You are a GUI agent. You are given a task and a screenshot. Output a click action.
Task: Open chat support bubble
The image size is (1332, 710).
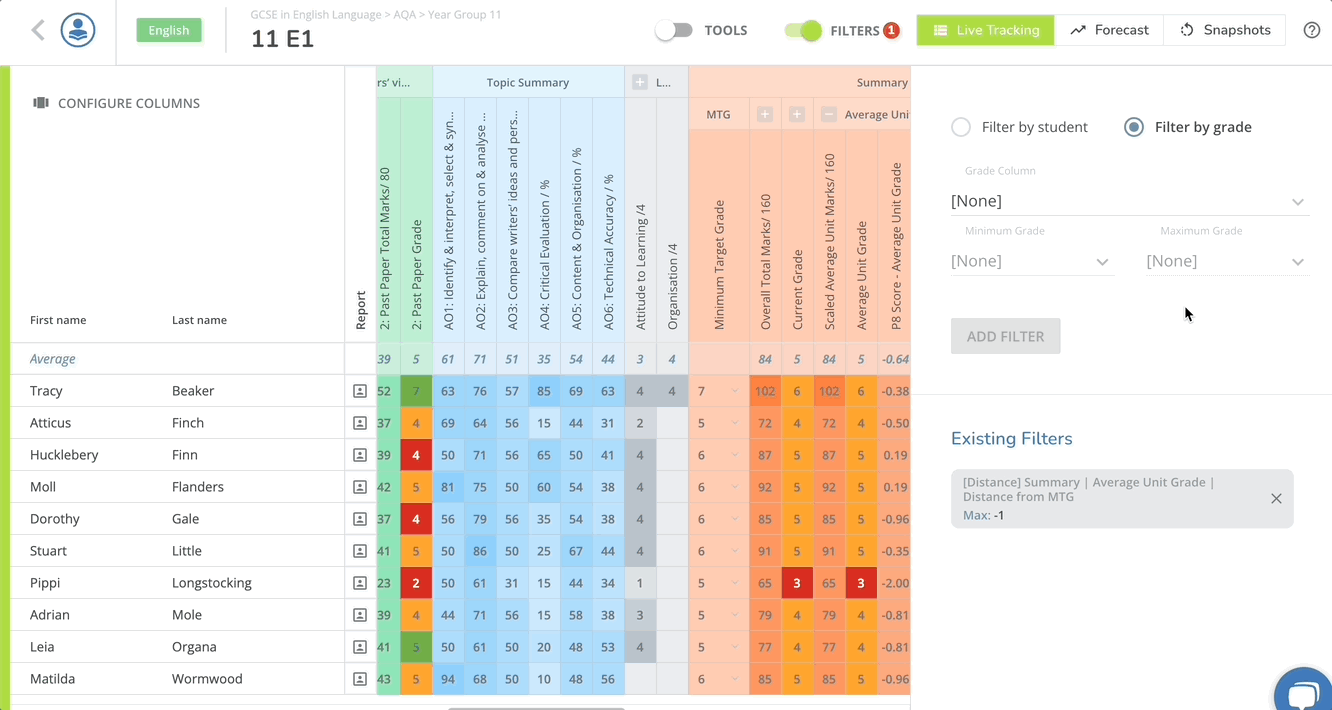tap(1304, 693)
